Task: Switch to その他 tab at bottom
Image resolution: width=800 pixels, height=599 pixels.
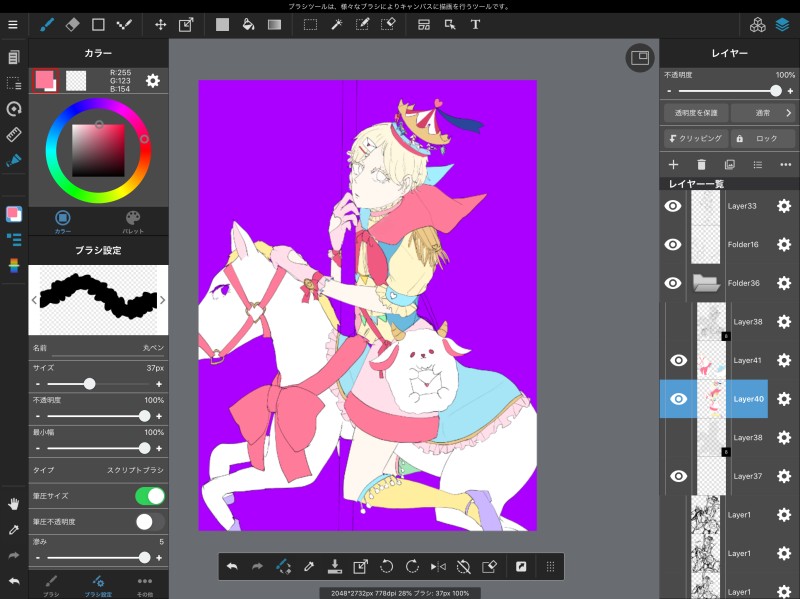Action: 145,586
